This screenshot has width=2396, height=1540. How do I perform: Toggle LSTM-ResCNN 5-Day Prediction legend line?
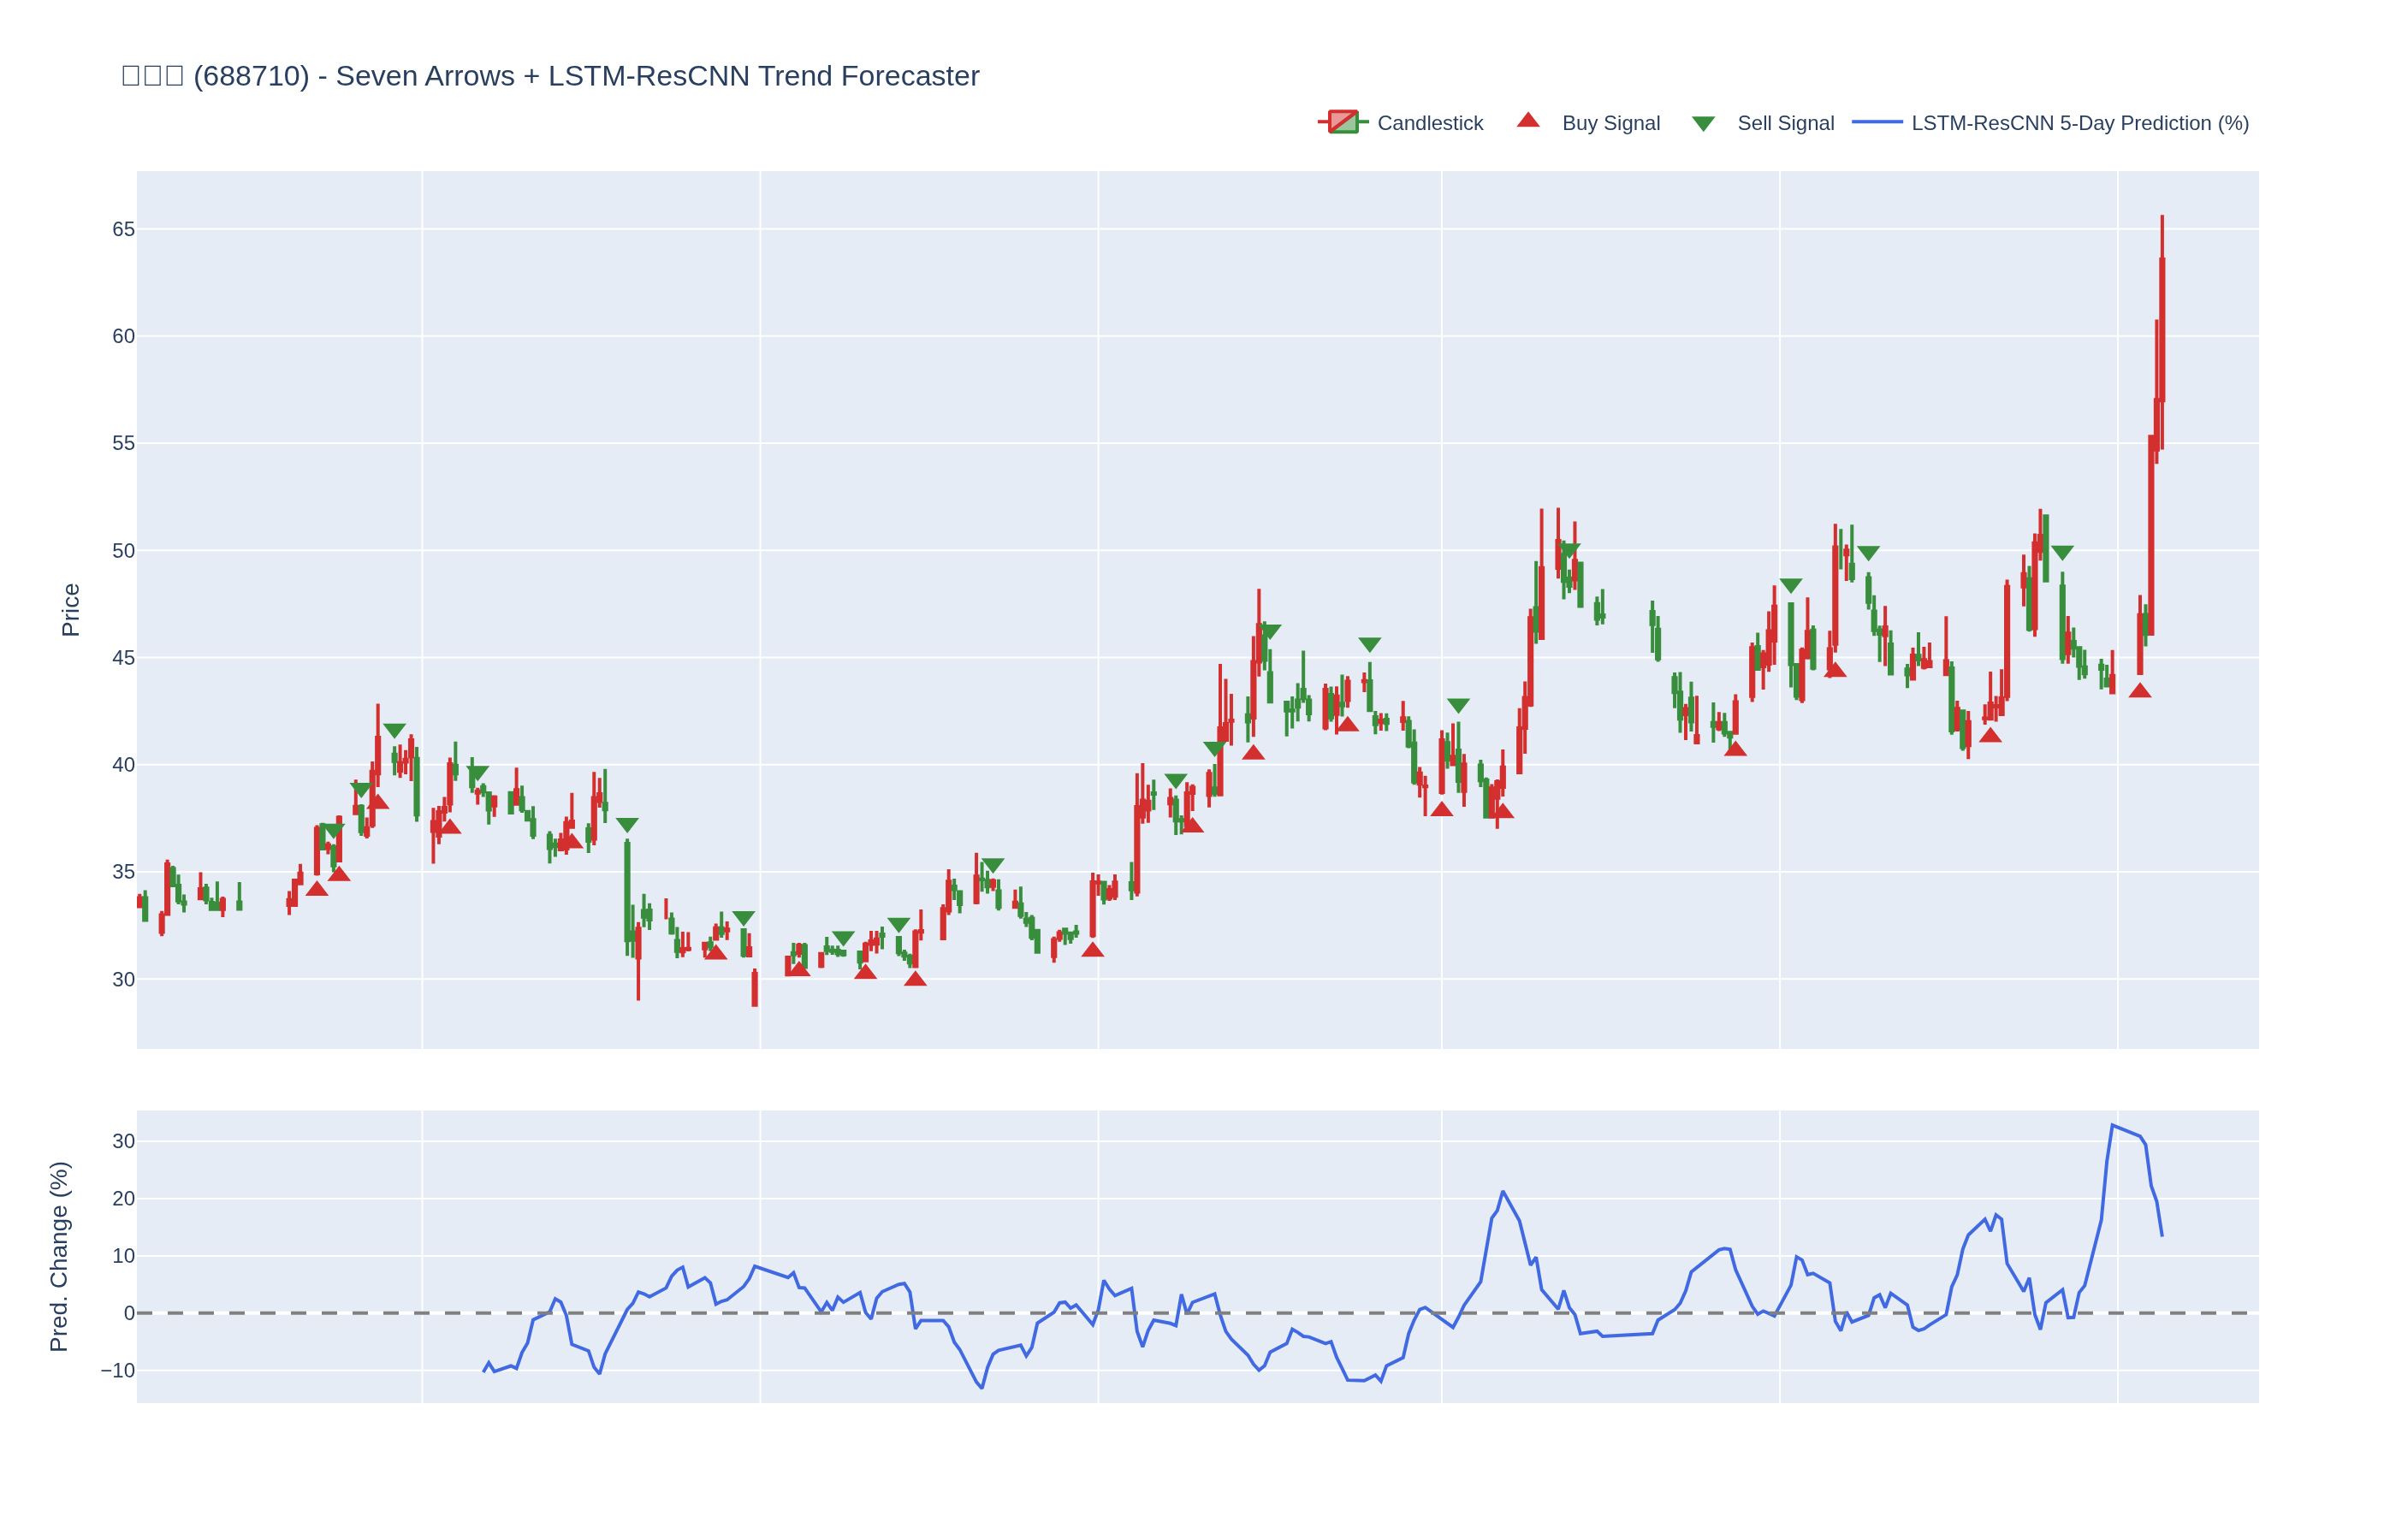click(x=1877, y=122)
